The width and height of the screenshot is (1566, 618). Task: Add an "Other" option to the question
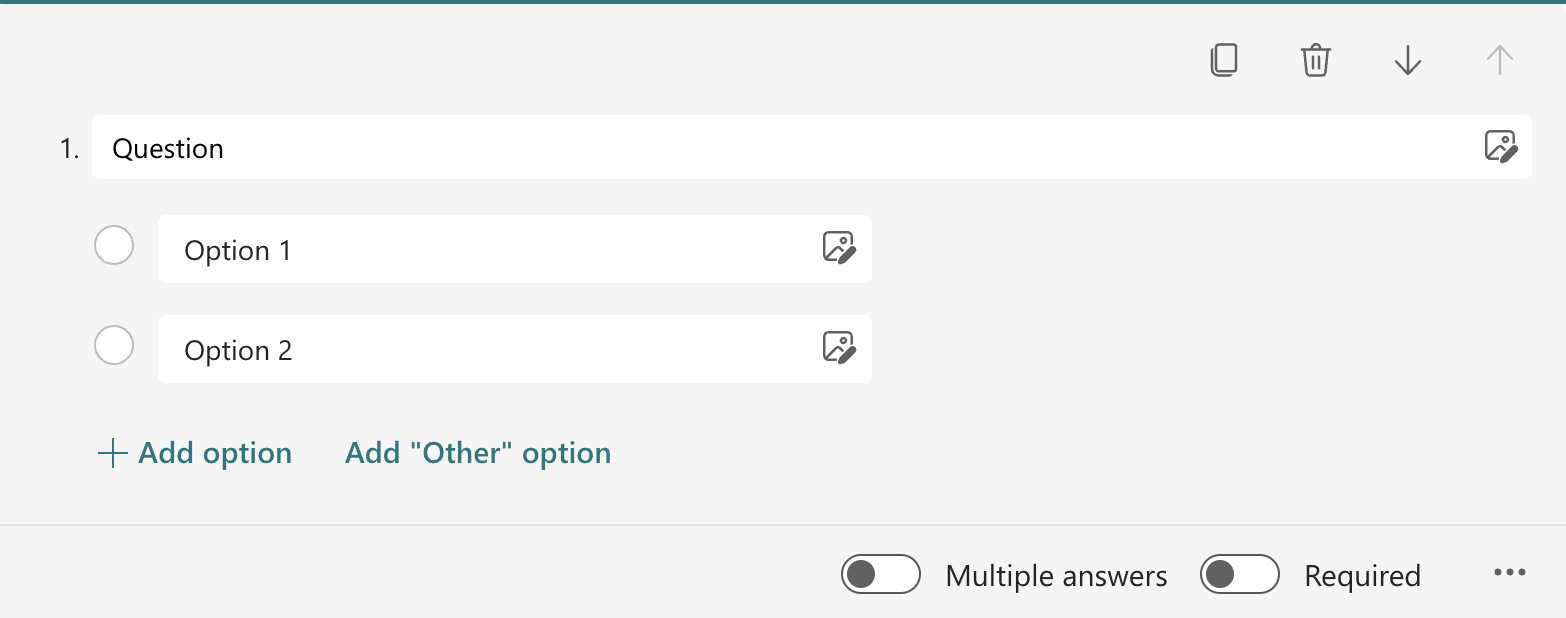click(x=478, y=454)
